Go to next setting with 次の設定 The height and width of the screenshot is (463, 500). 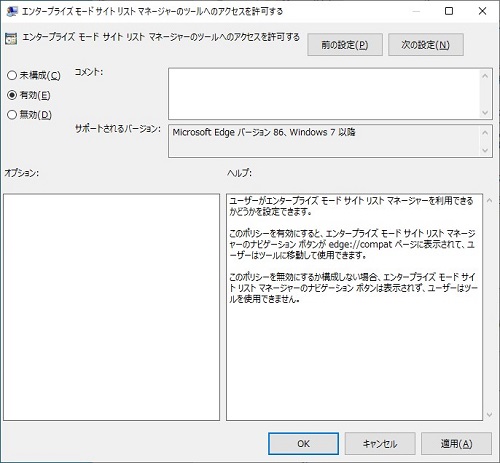pos(426,44)
